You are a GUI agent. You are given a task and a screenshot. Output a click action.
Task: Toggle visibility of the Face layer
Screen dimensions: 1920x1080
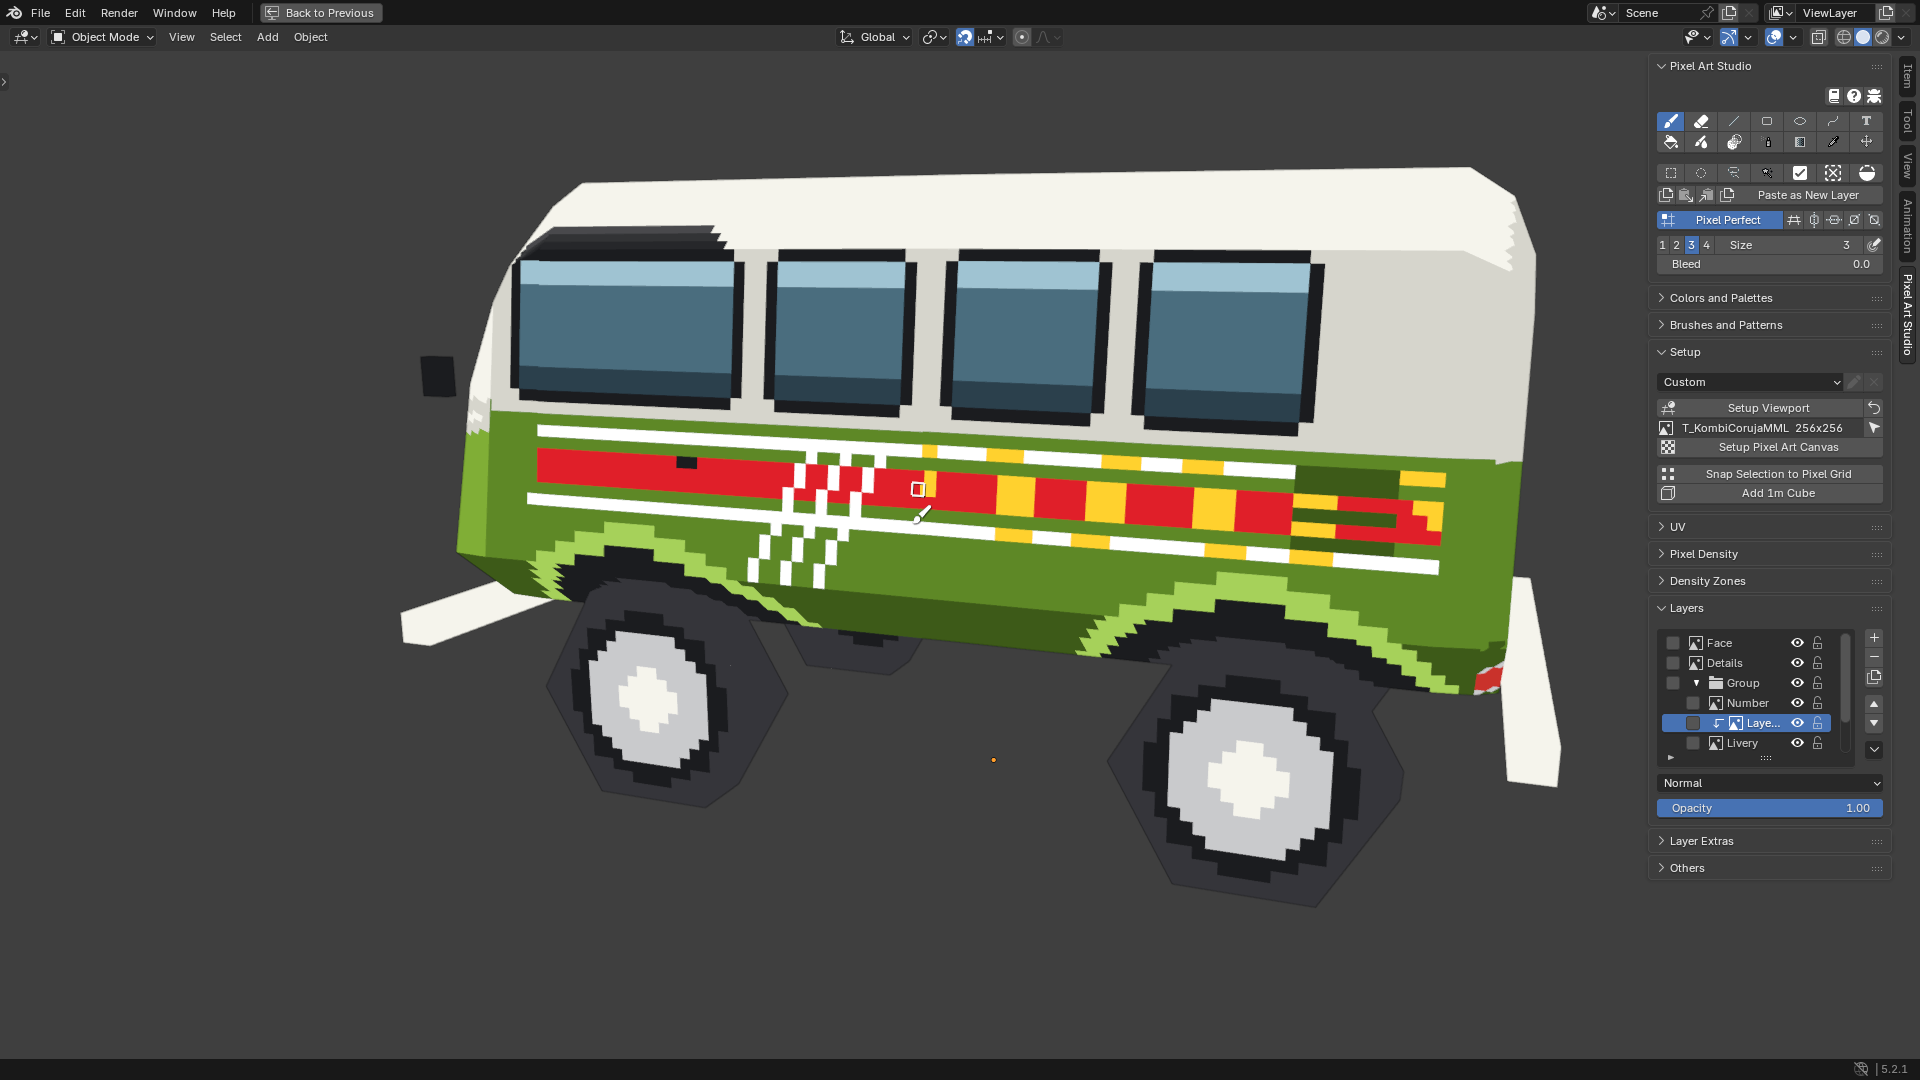[x=1797, y=643]
